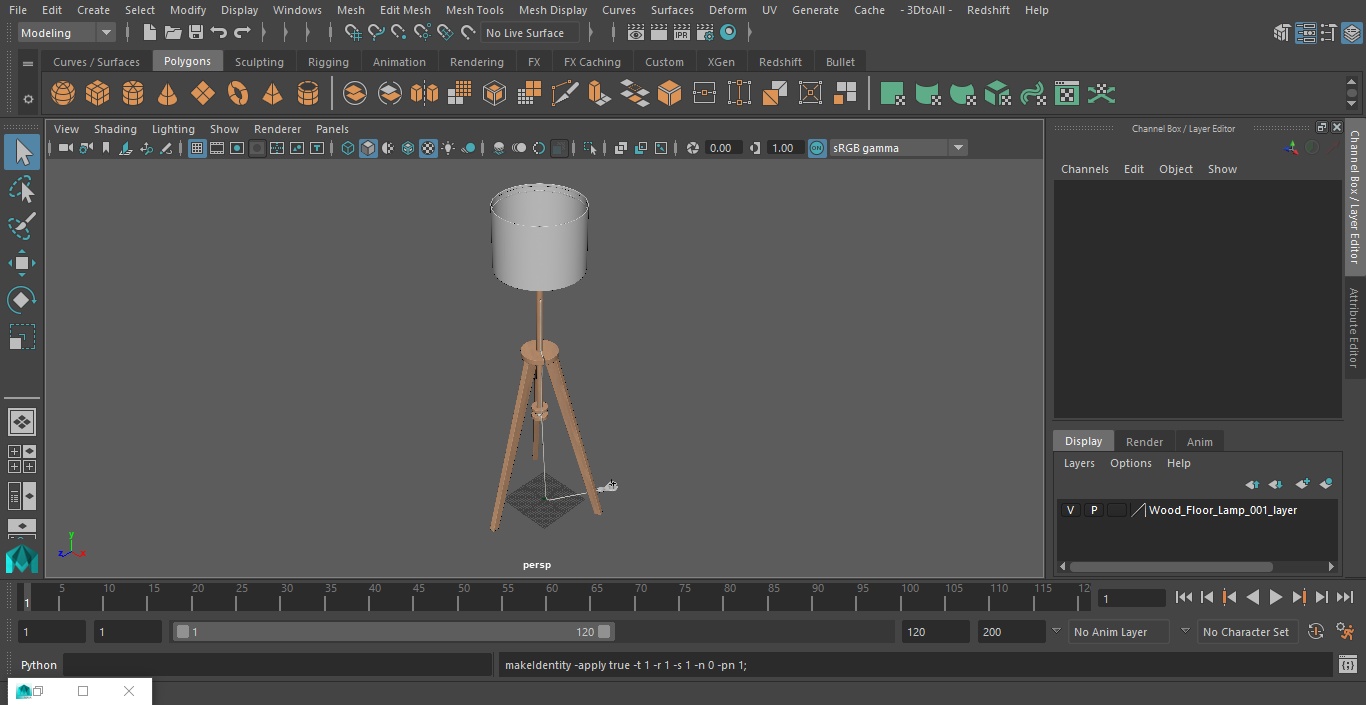The image size is (1366, 705).
Task: Click the UV editor checker shelf icon
Action: [1067, 94]
